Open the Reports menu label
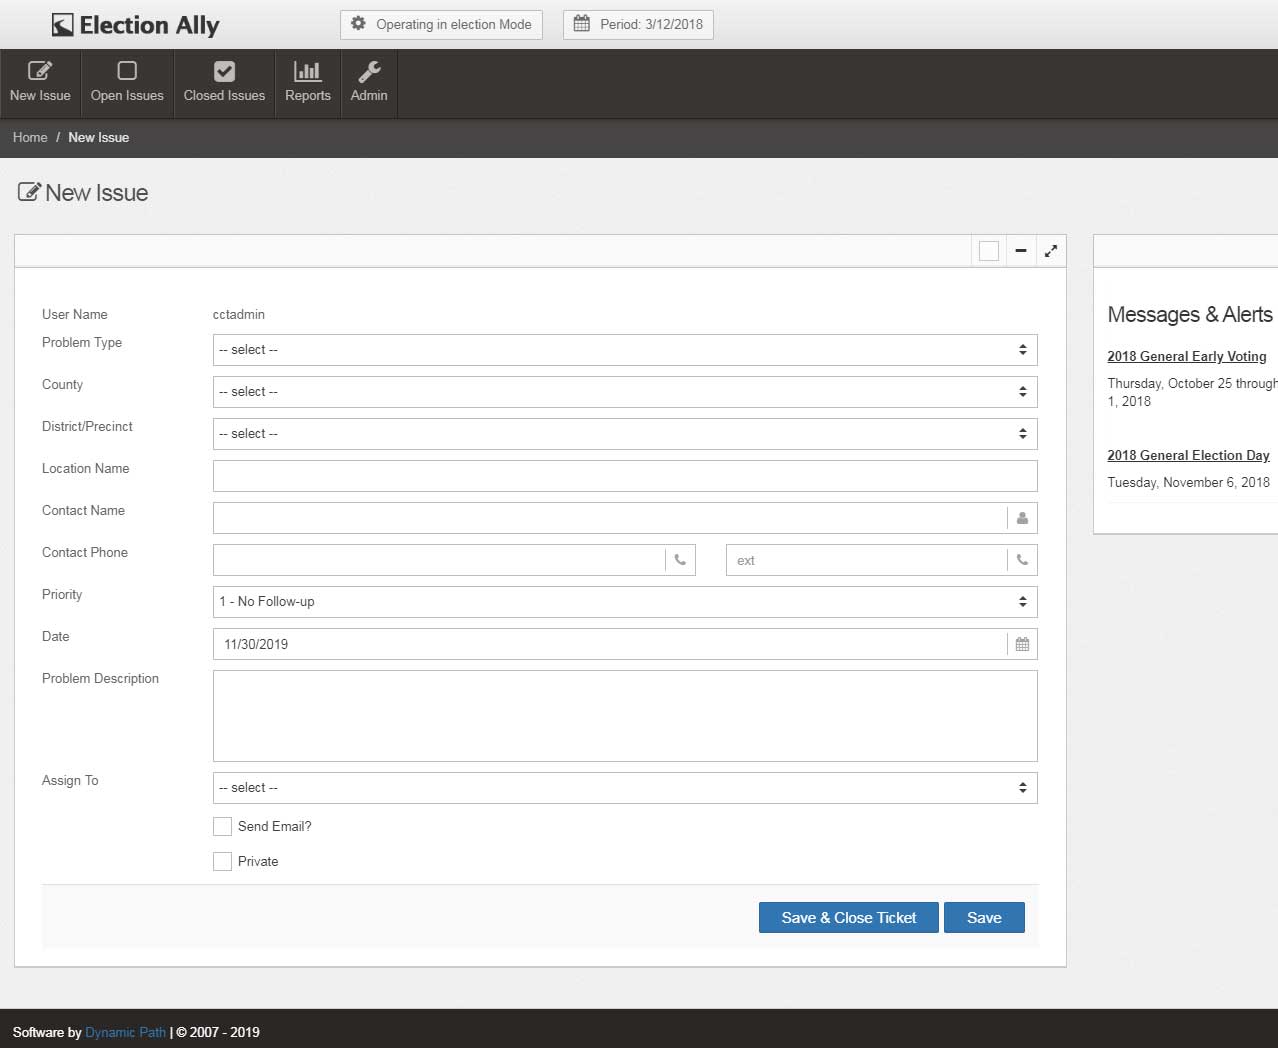Image resolution: width=1278 pixels, height=1048 pixels. (308, 96)
